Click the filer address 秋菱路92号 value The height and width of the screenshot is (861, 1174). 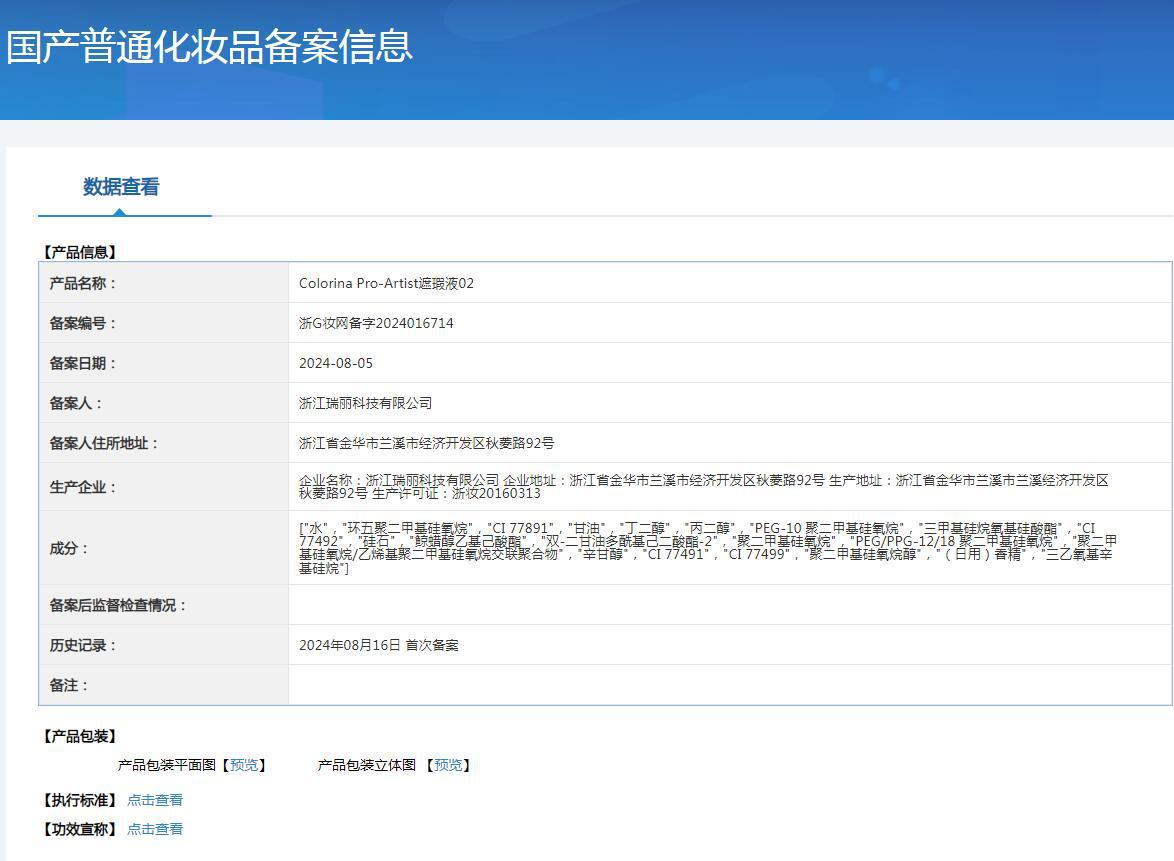coord(426,443)
